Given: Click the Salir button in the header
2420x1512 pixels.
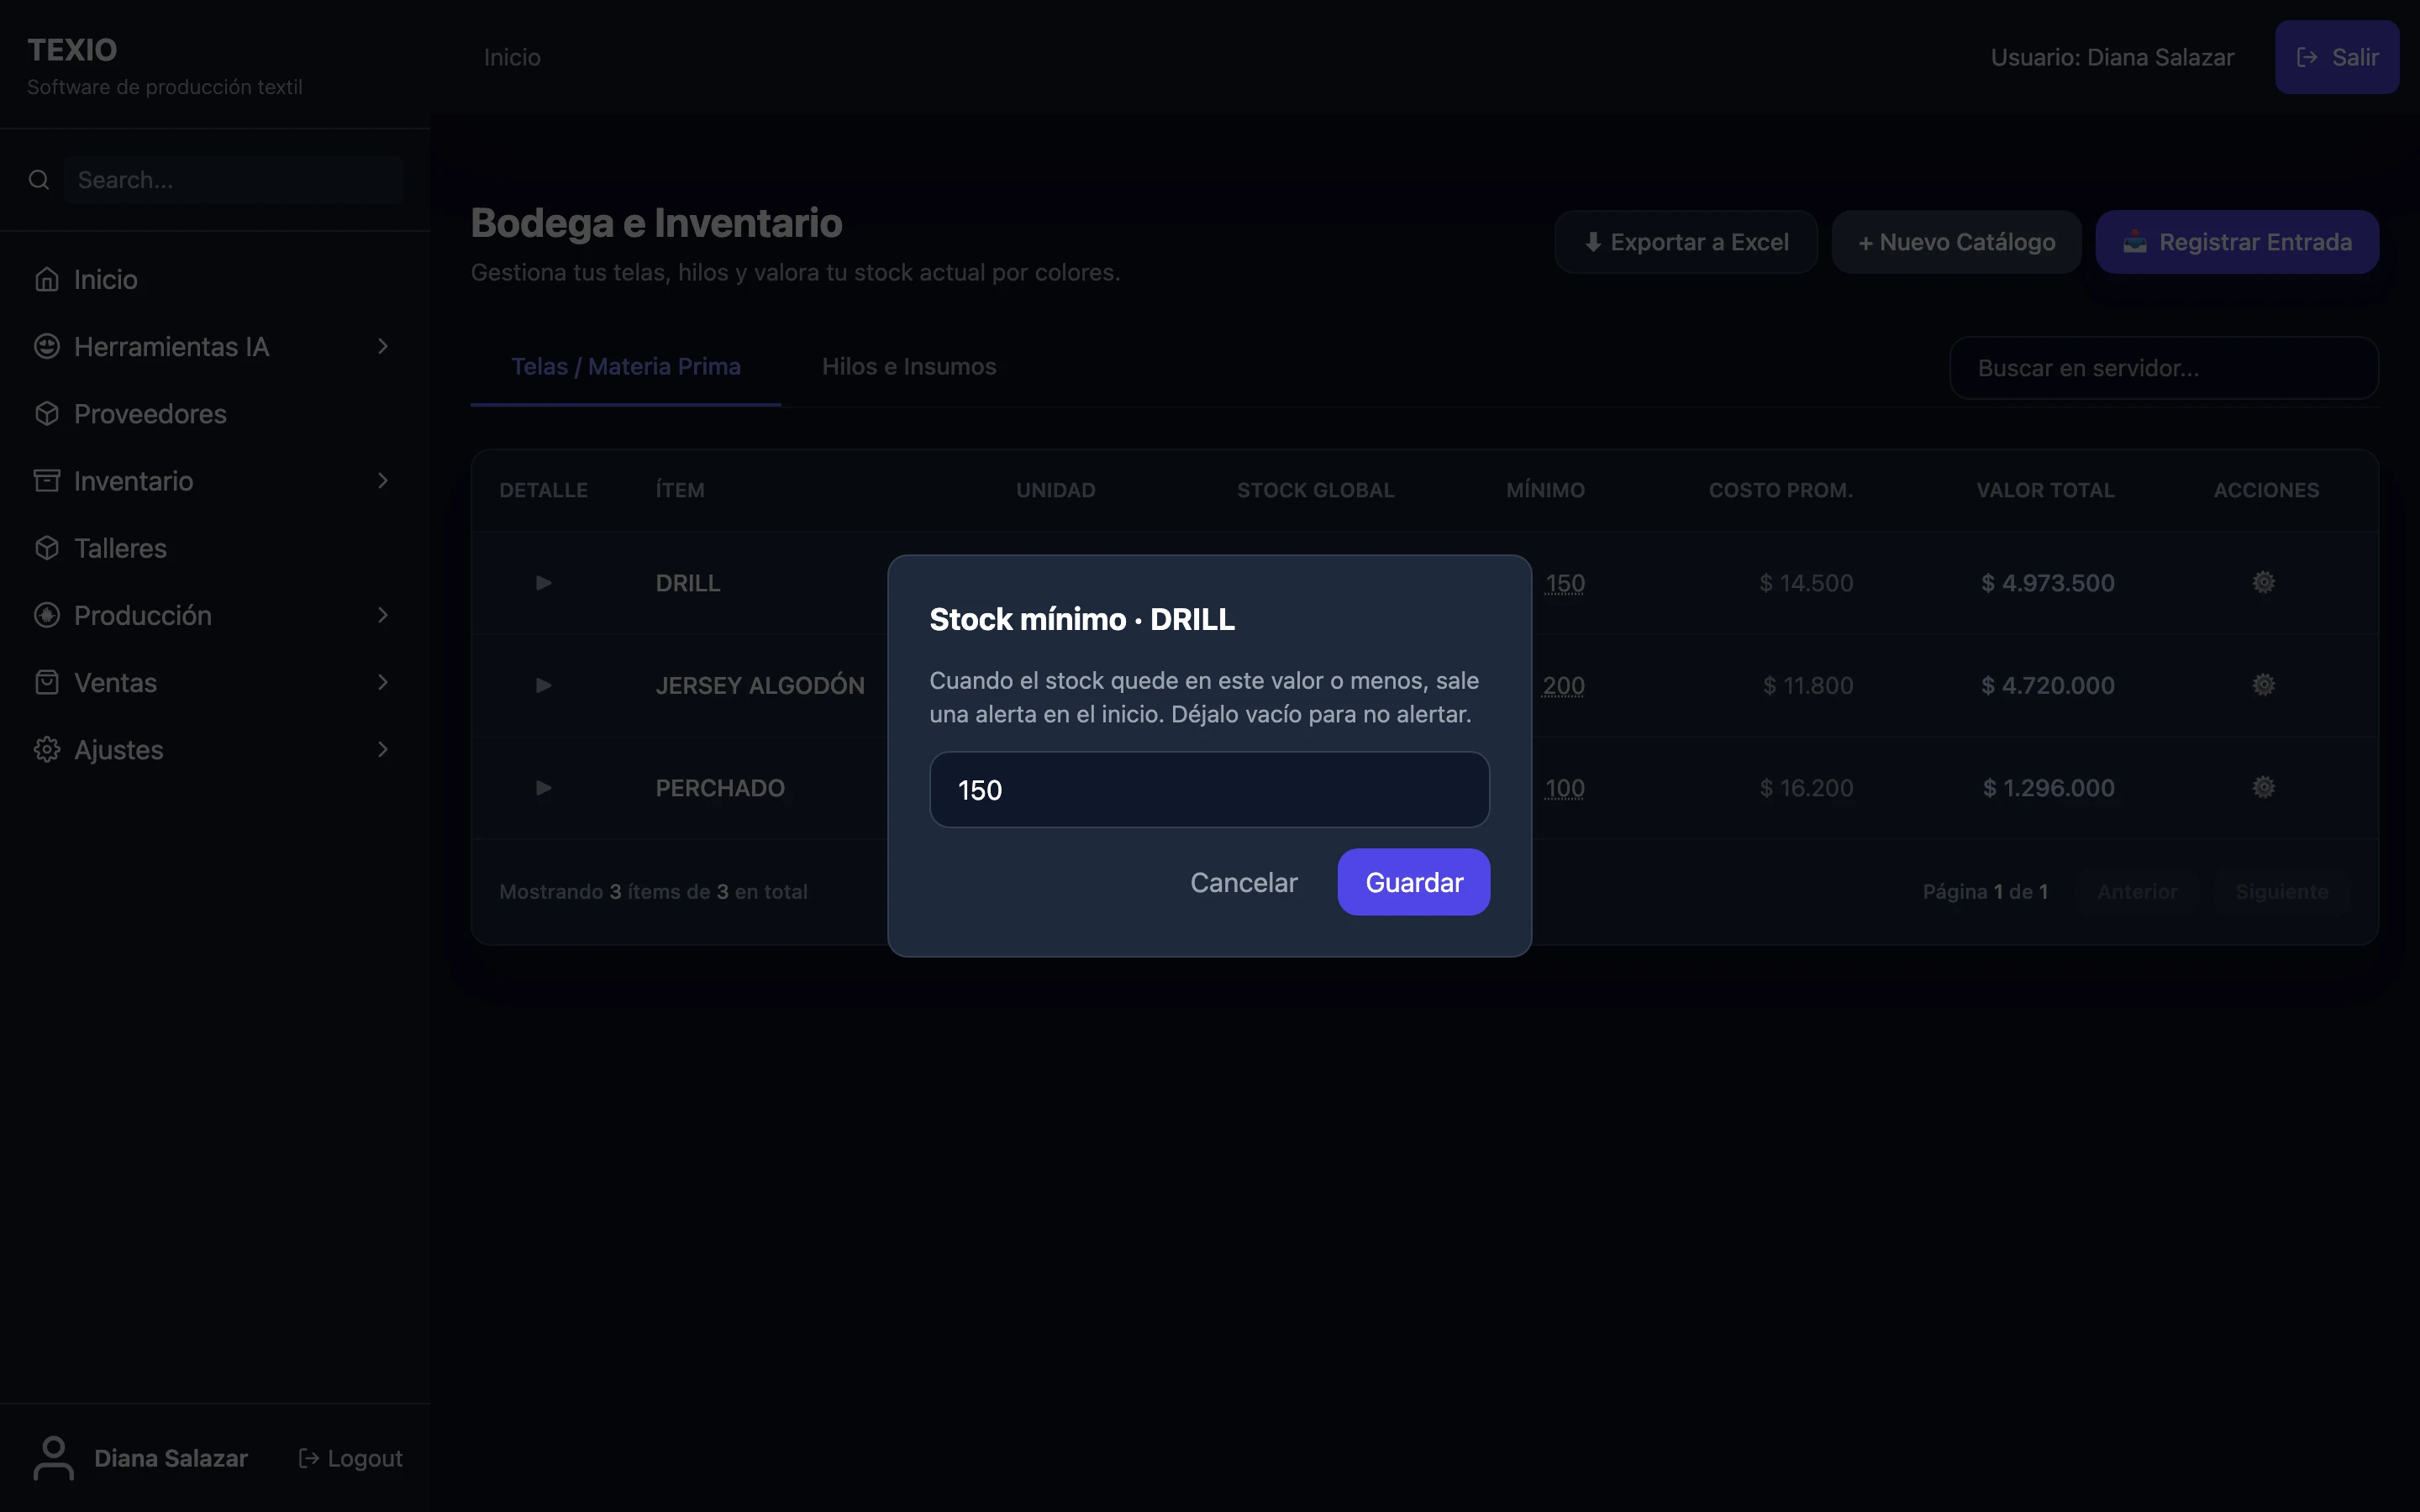Looking at the screenshot, I should click(x=2337, y=57).
